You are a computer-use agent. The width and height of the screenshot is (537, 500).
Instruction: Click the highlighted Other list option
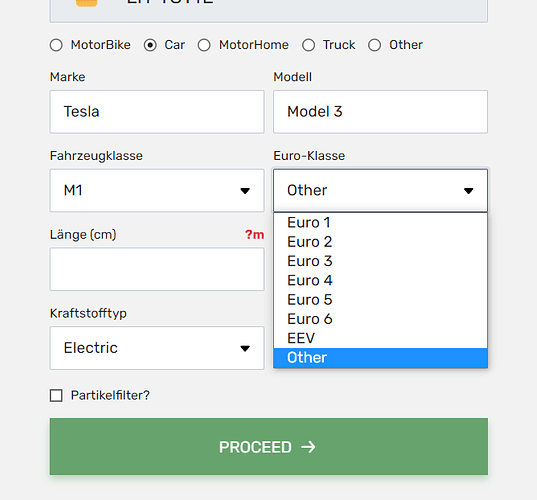pos(380,358)
